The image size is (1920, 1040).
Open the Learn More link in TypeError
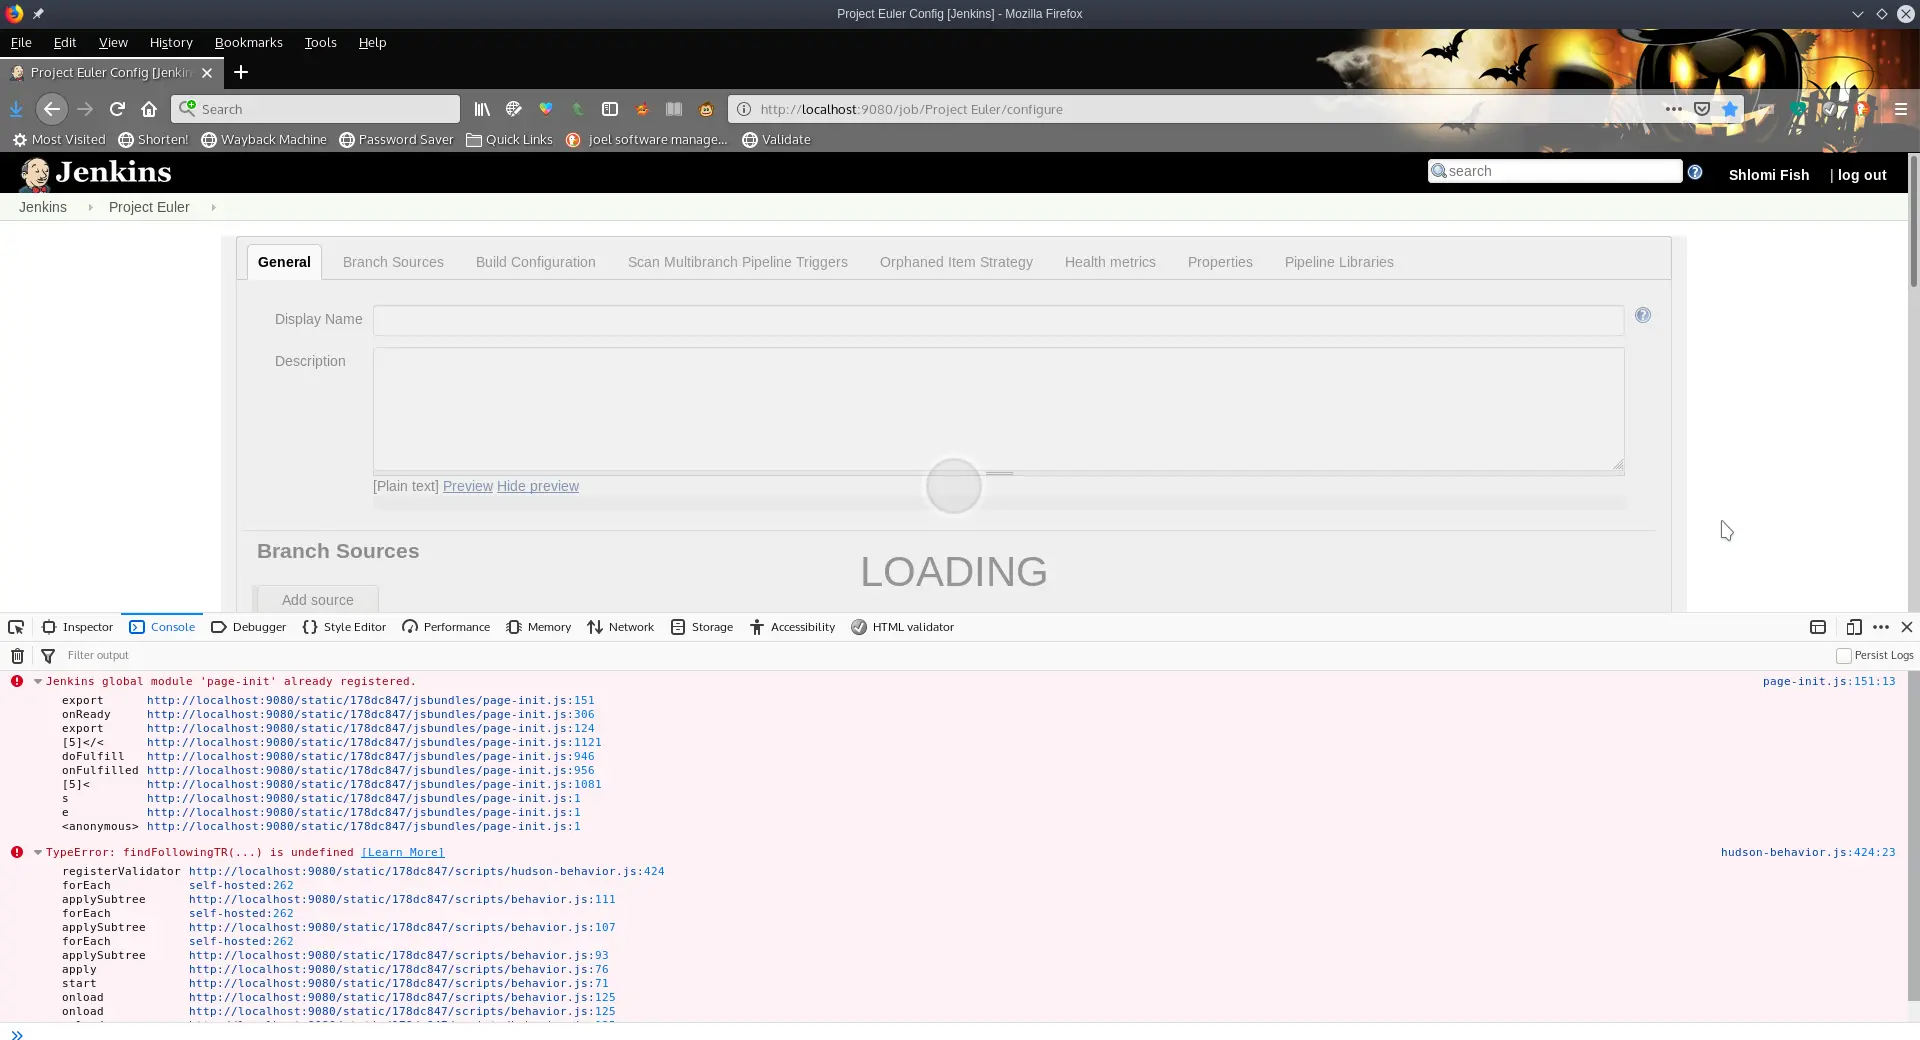403,853
